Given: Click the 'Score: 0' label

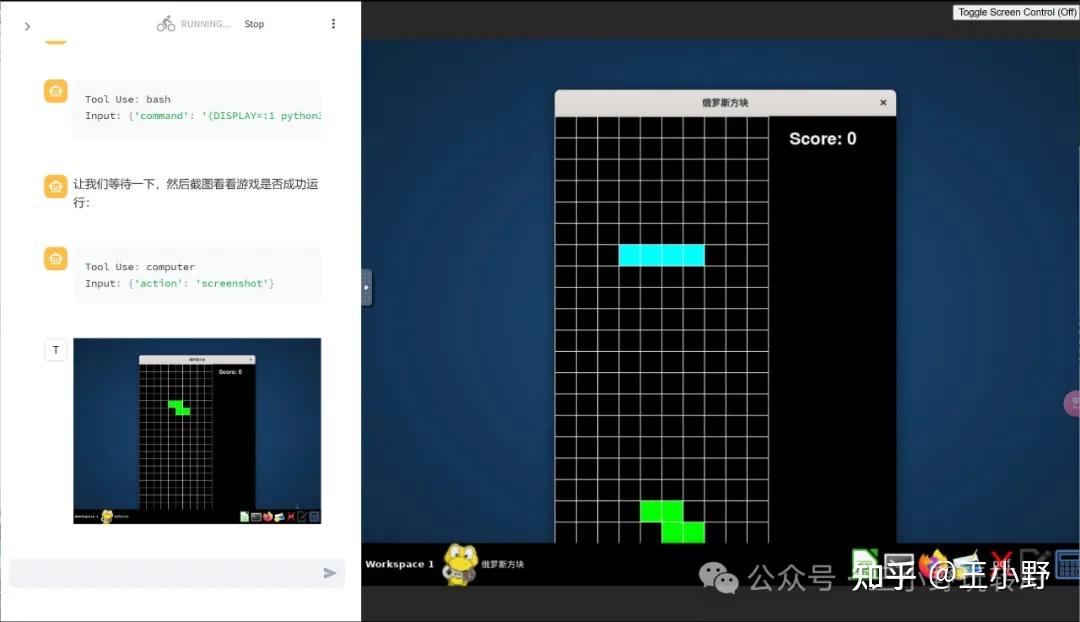Looking at the screenshot, I should tap(822, 139).
